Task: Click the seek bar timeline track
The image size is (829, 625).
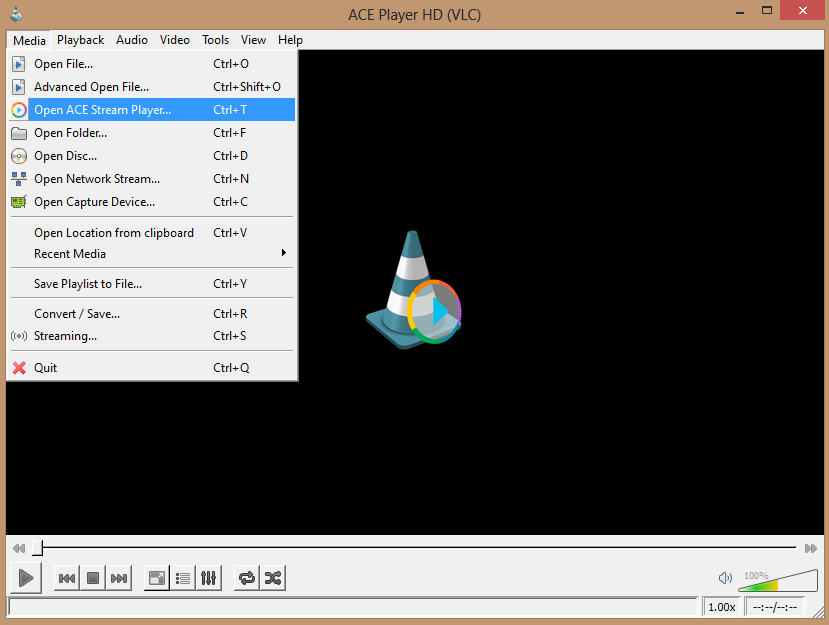Action: 415,548
